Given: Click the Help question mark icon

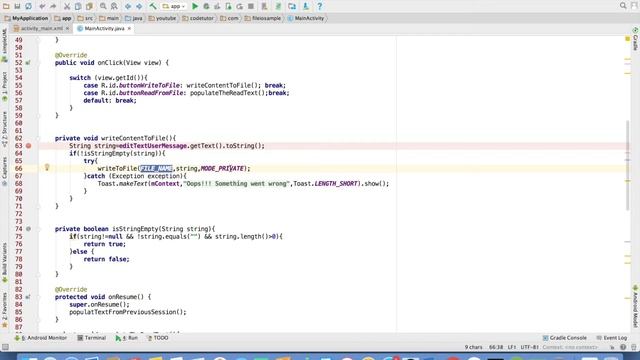Looking at the screenshot, I should pos(320,6).
